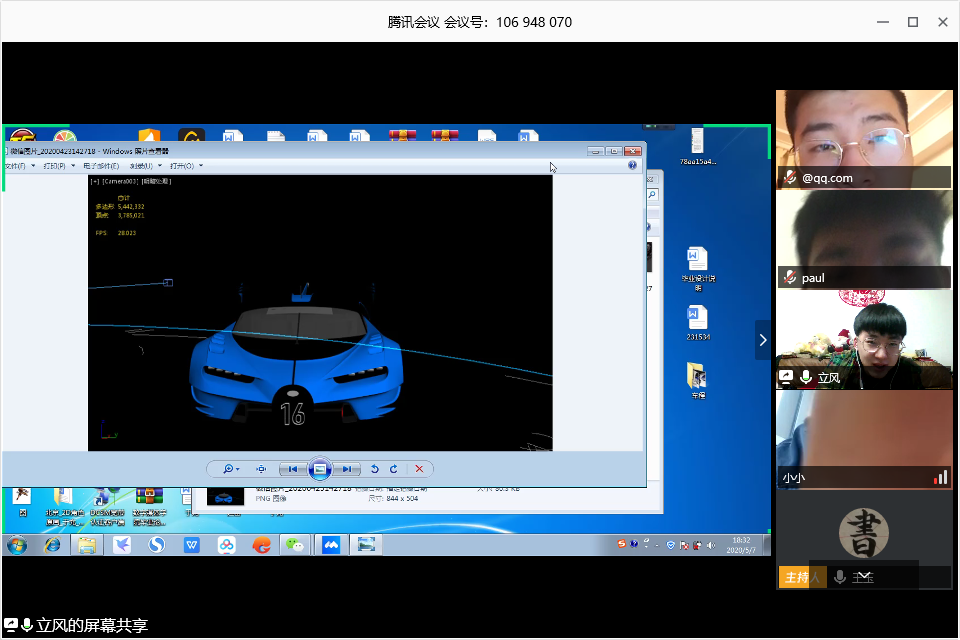Viewport: 960px width, 640px height.
Task: Rotate the image counterclockwise
Action: click(x=375, y=468)
